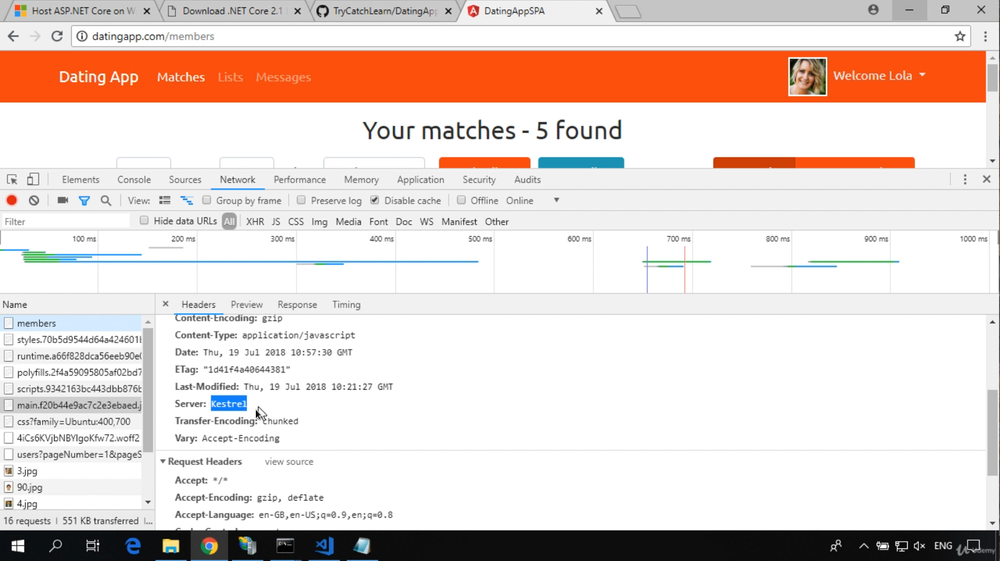Show the Timing tab of request
Screen dimensions: 1000x561
(346, 305)
